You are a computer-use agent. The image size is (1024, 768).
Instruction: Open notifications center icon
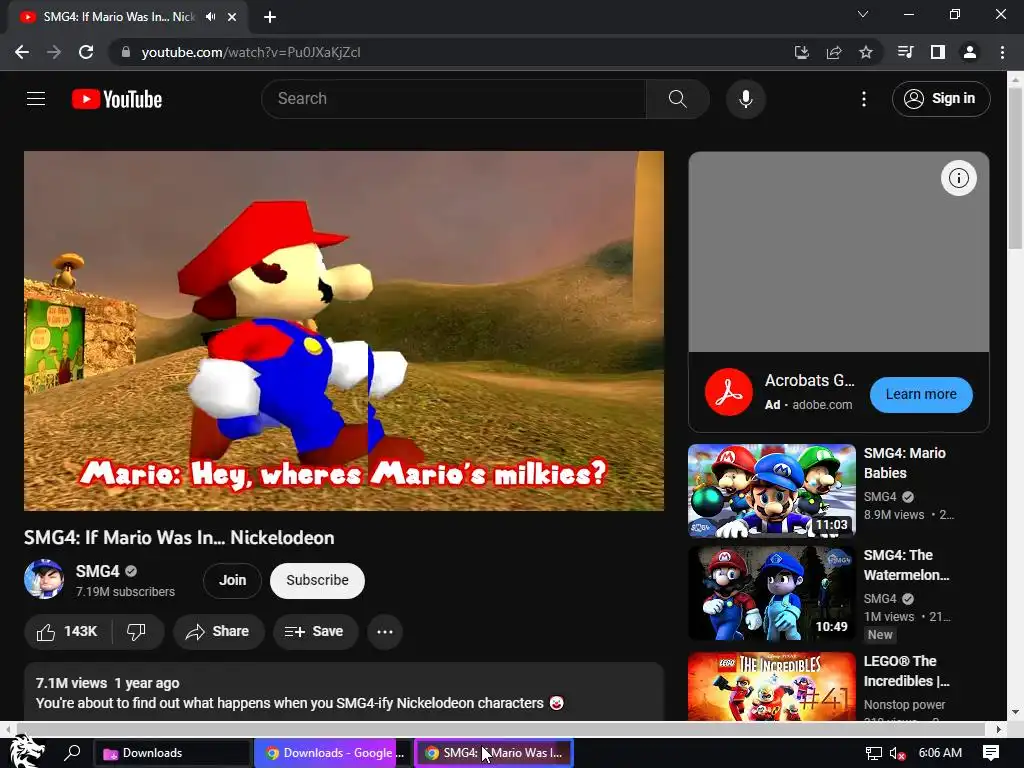(991, 753)
